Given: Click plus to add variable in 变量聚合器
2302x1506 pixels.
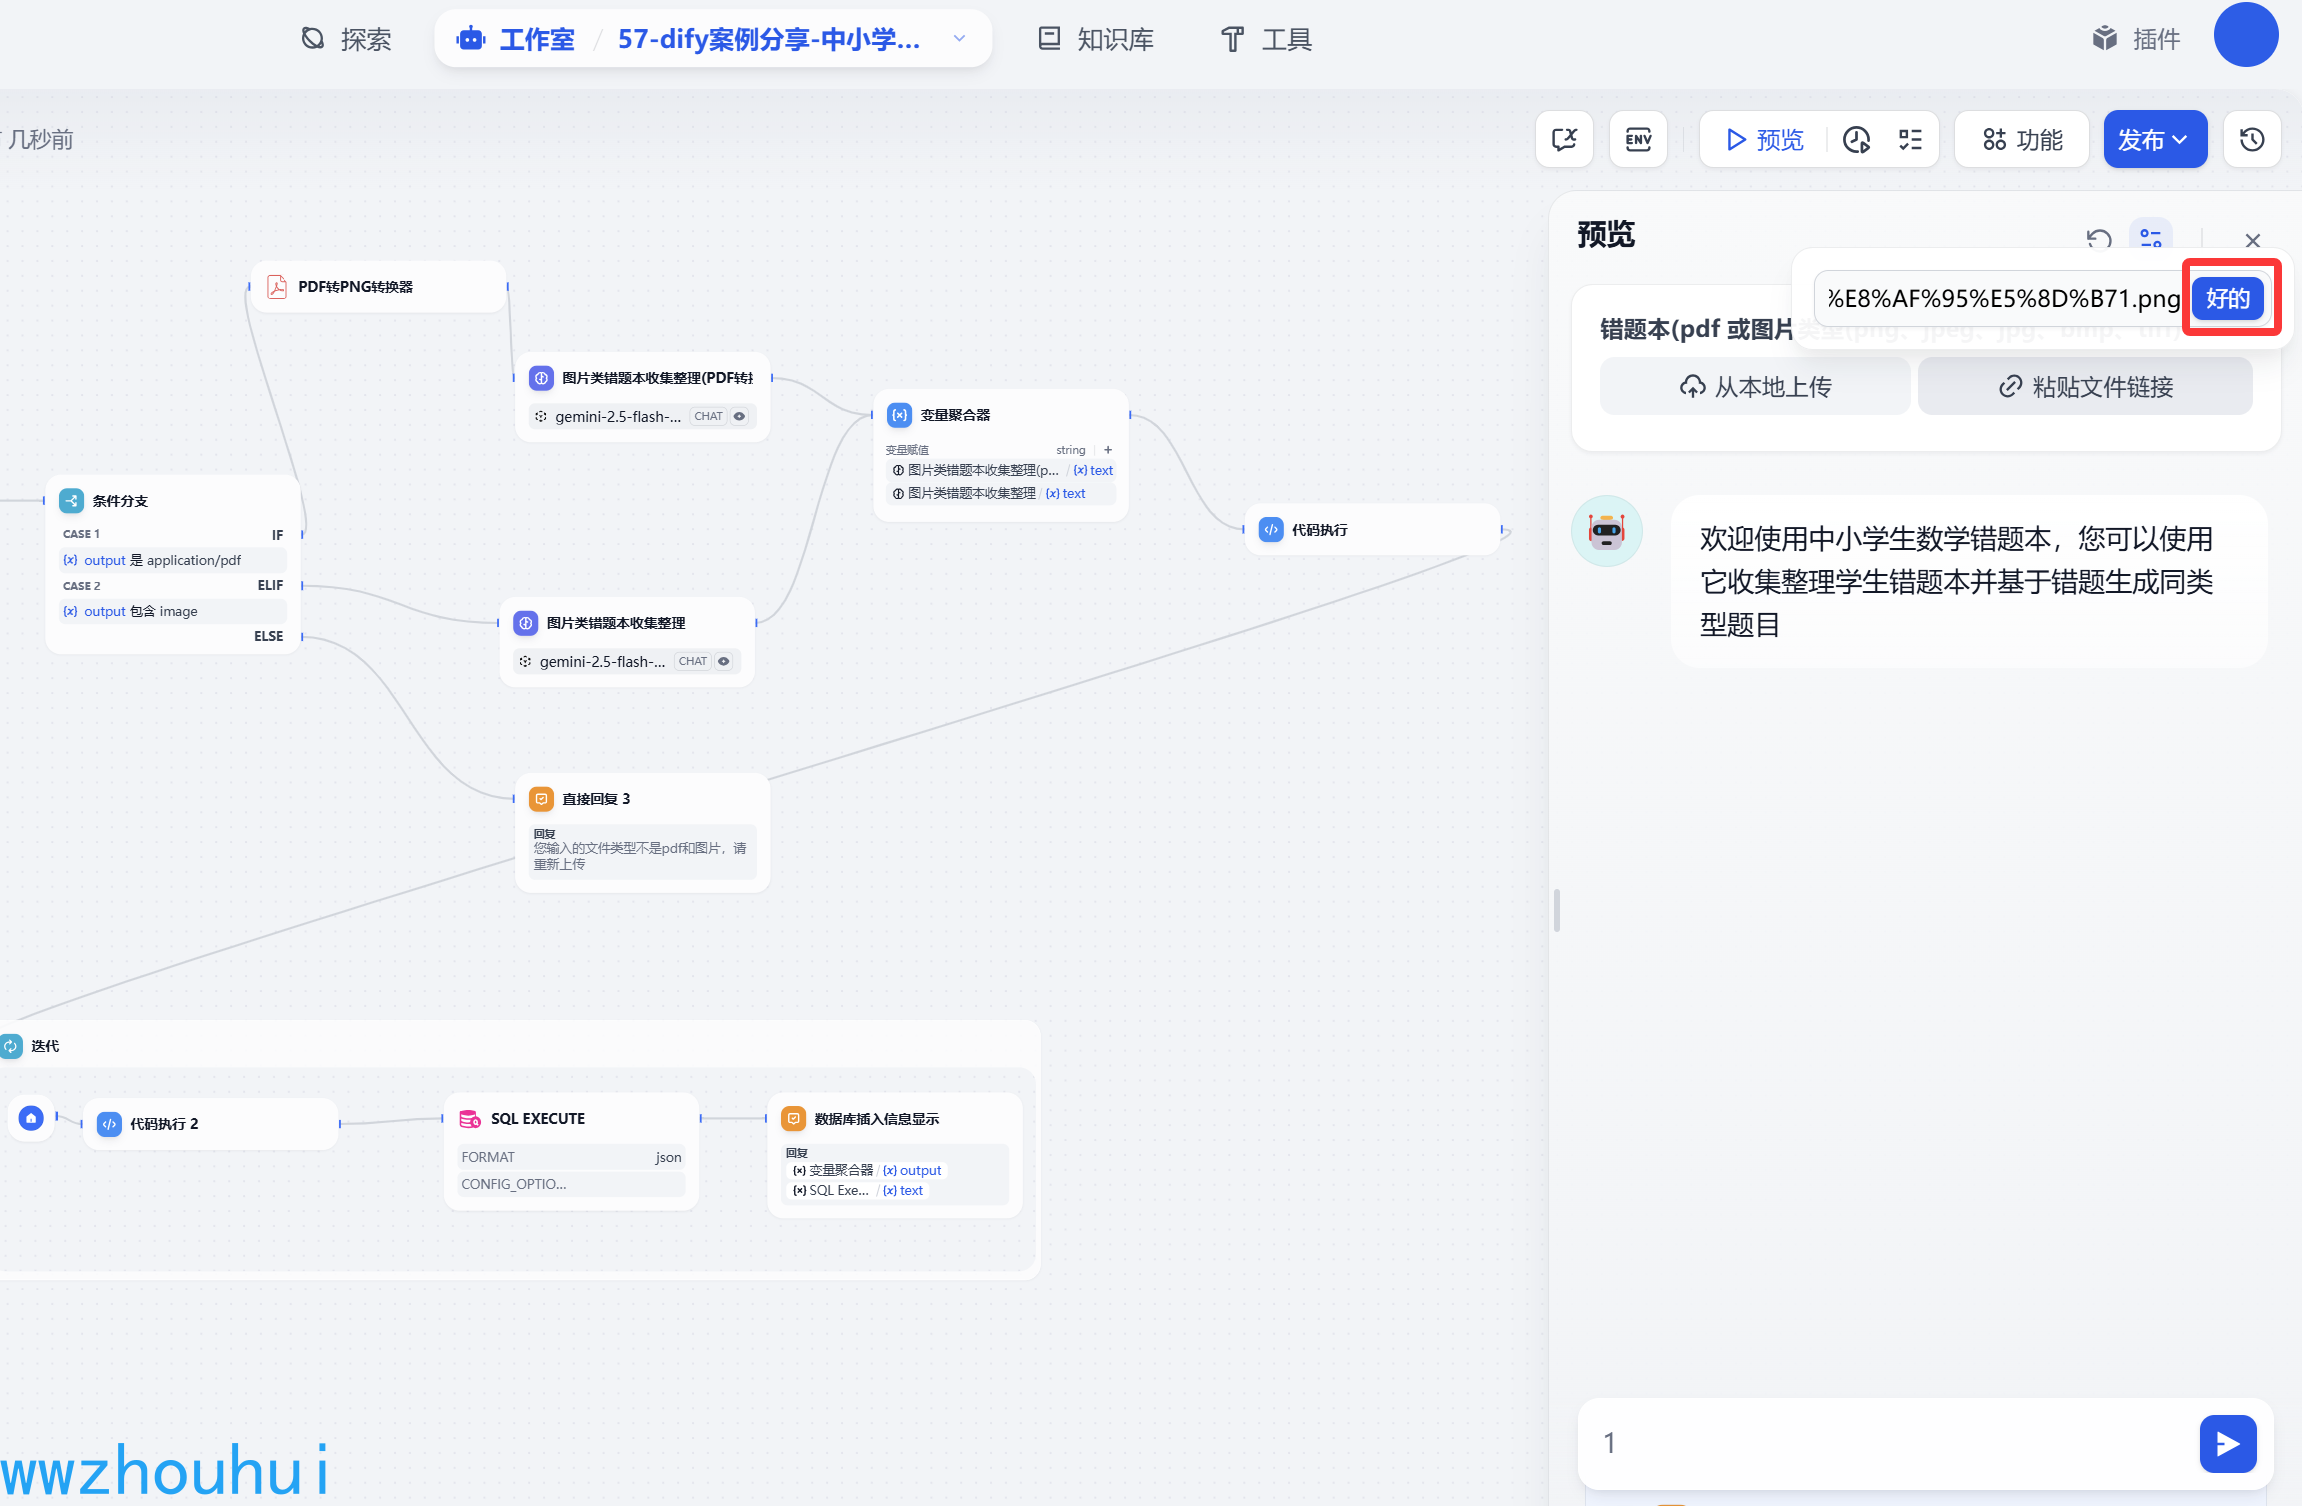Looking at the screenshot, I should coord(1108,450).
